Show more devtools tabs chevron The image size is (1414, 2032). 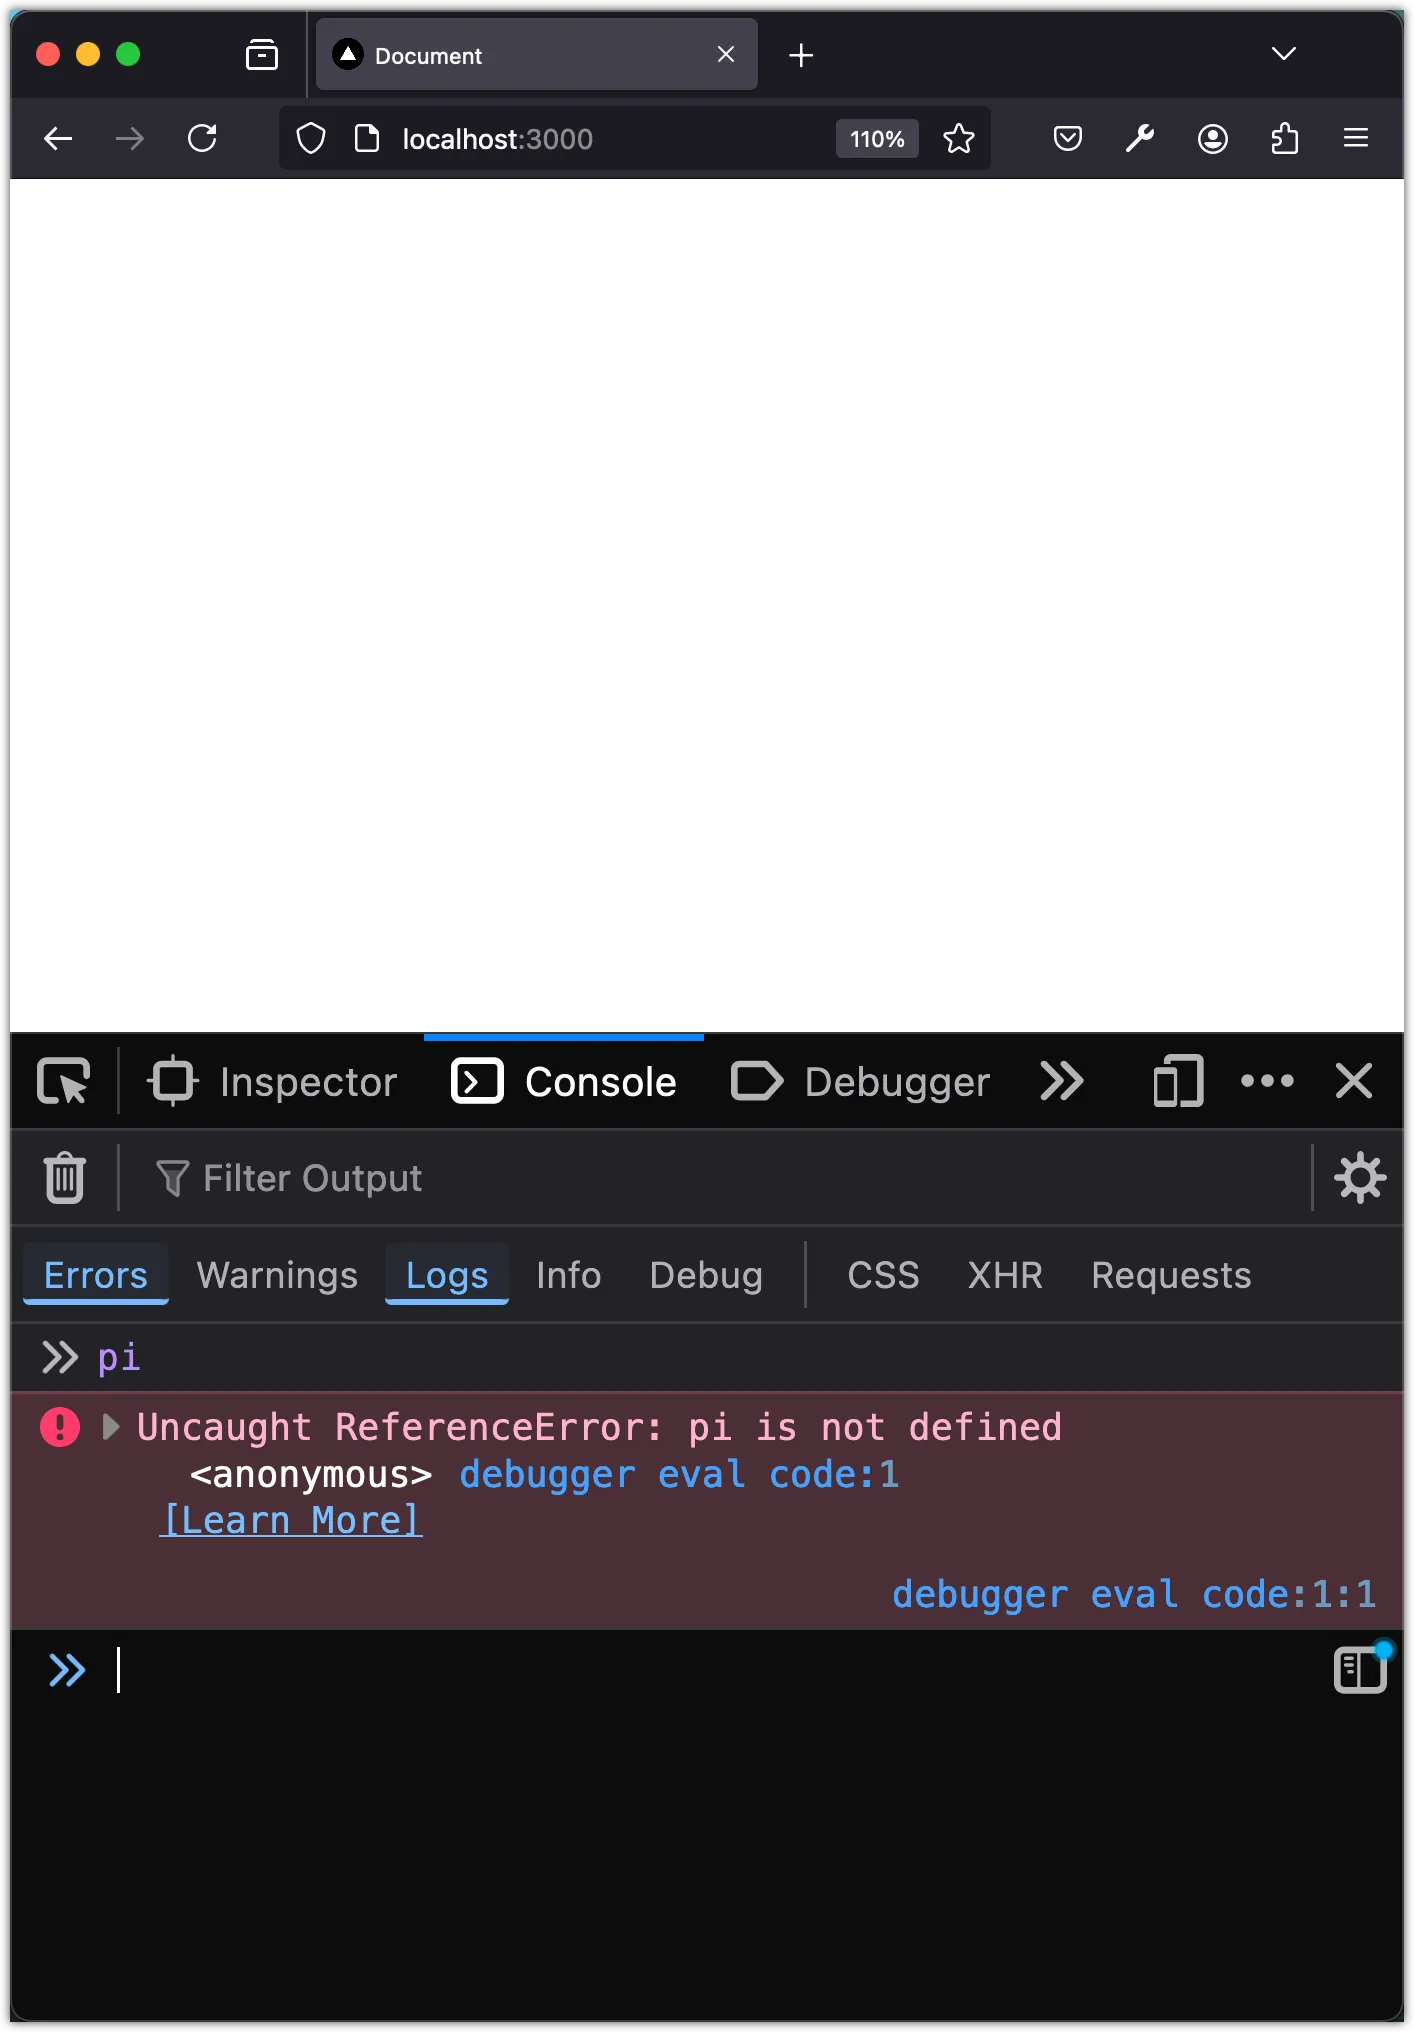[1062, 1081]
